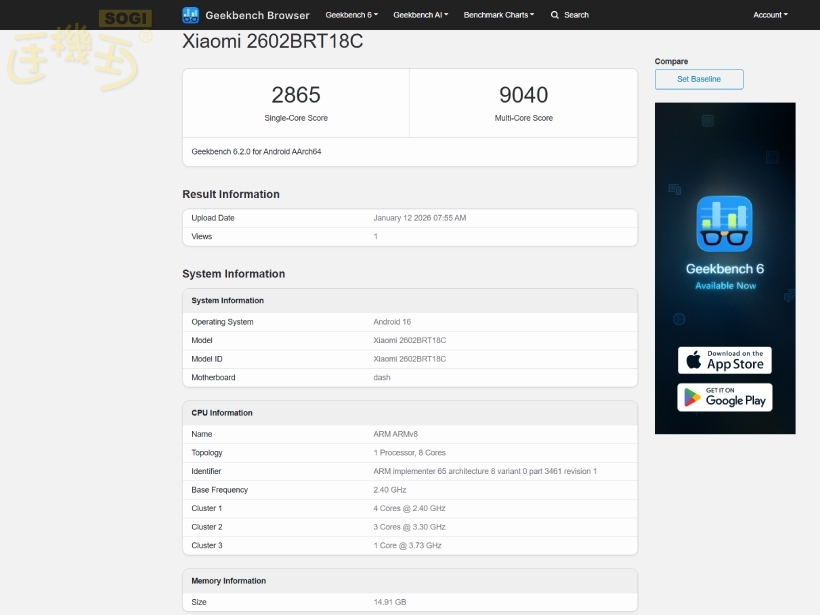
Task: Open the Account menu
Action: pos(770,15)
